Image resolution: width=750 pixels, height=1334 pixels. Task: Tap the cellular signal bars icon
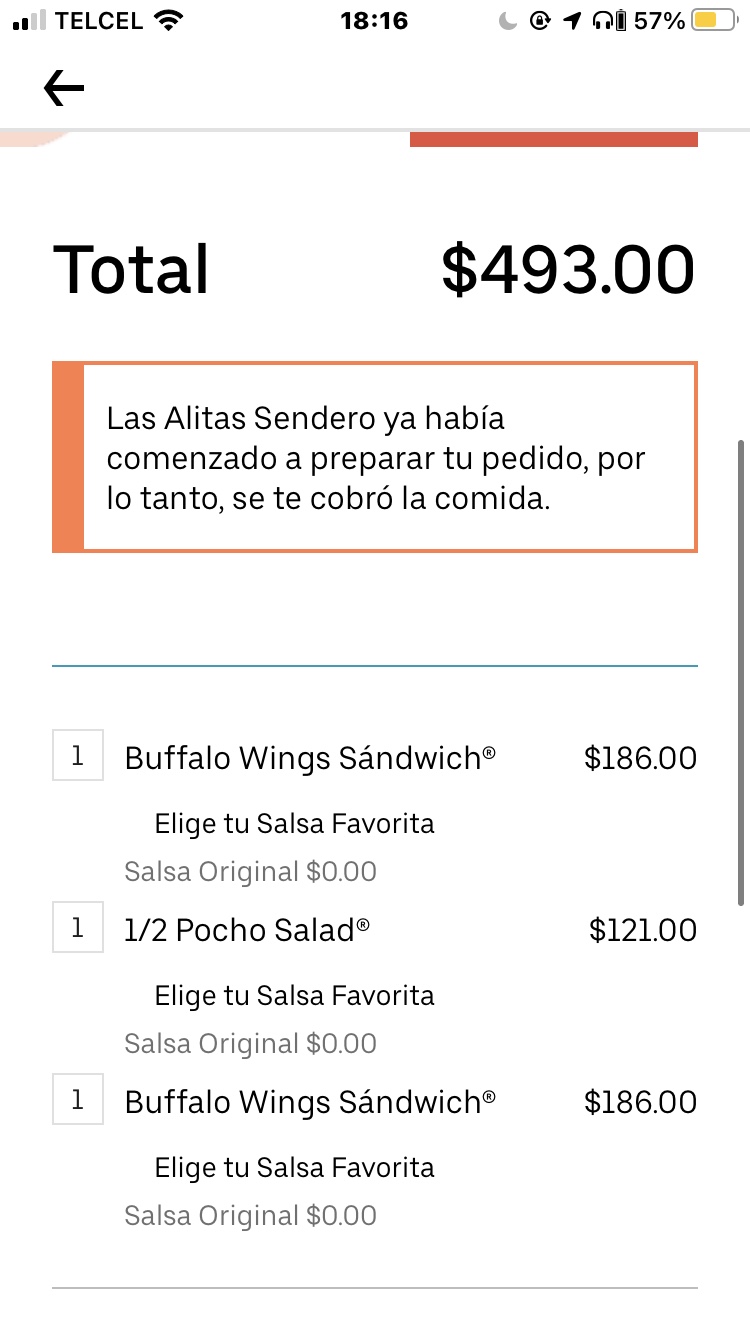(29, 21)
